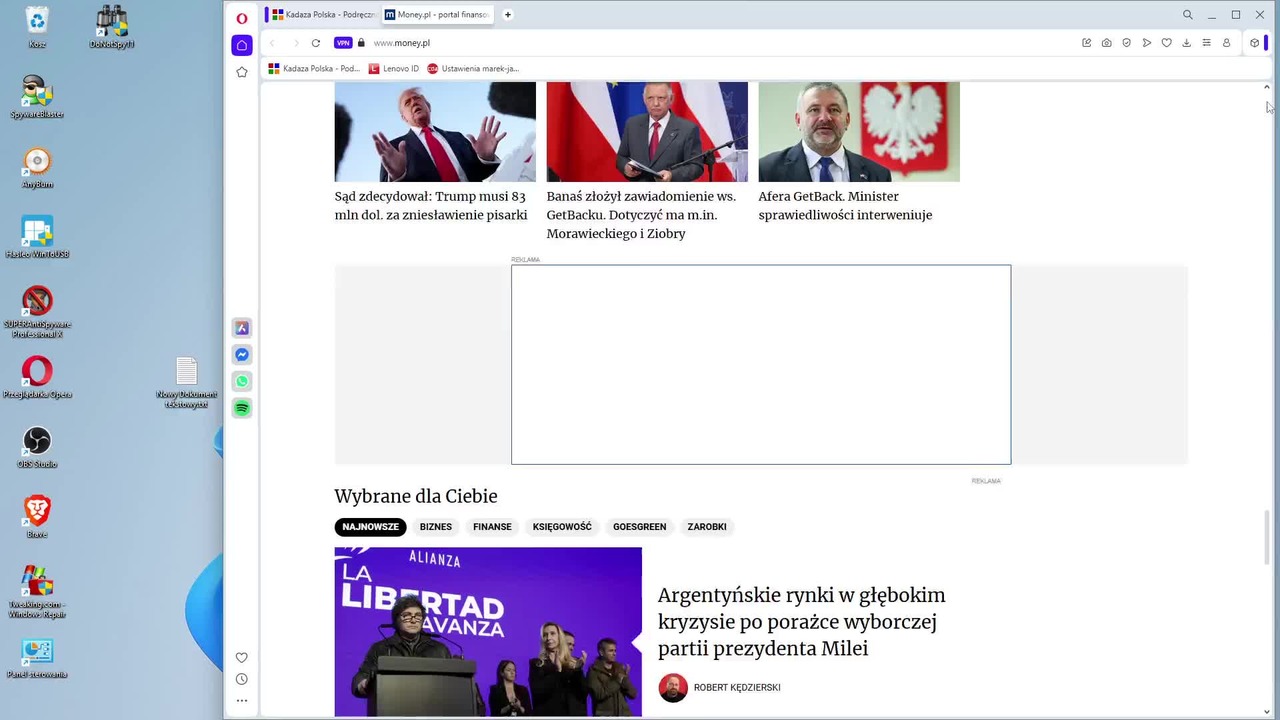Toggle the VPN badge in the address bar
Viewport: 1280px width, 720px height.
point(343,43)
